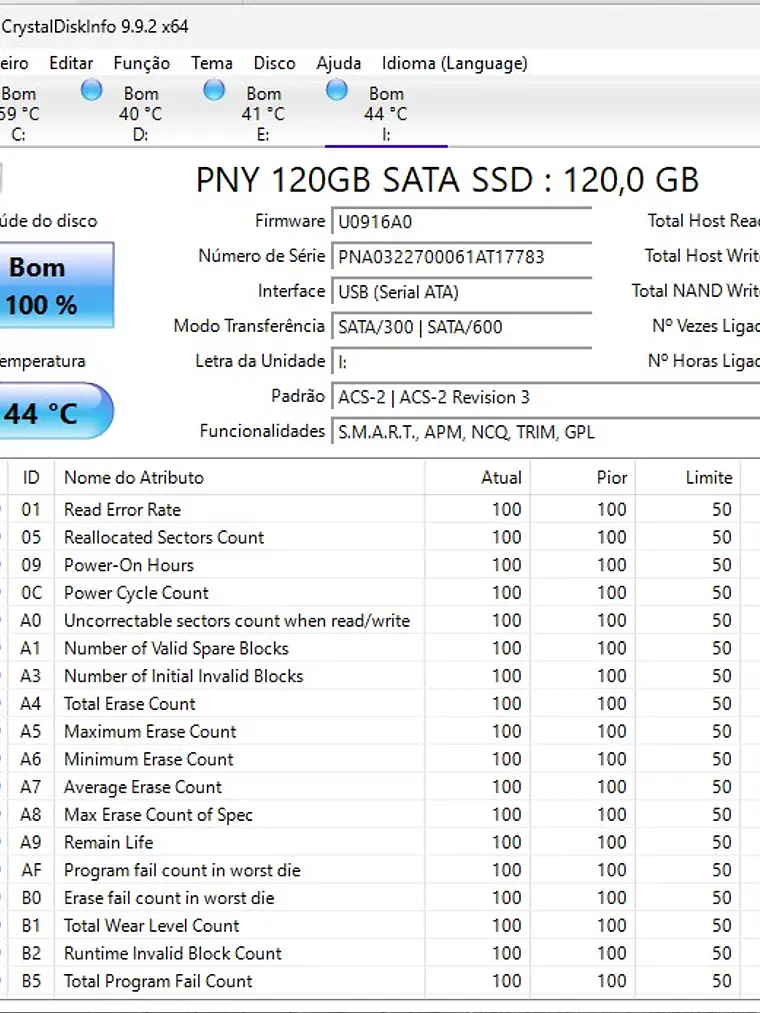Select the Total Erase Count row

[380, 704]
